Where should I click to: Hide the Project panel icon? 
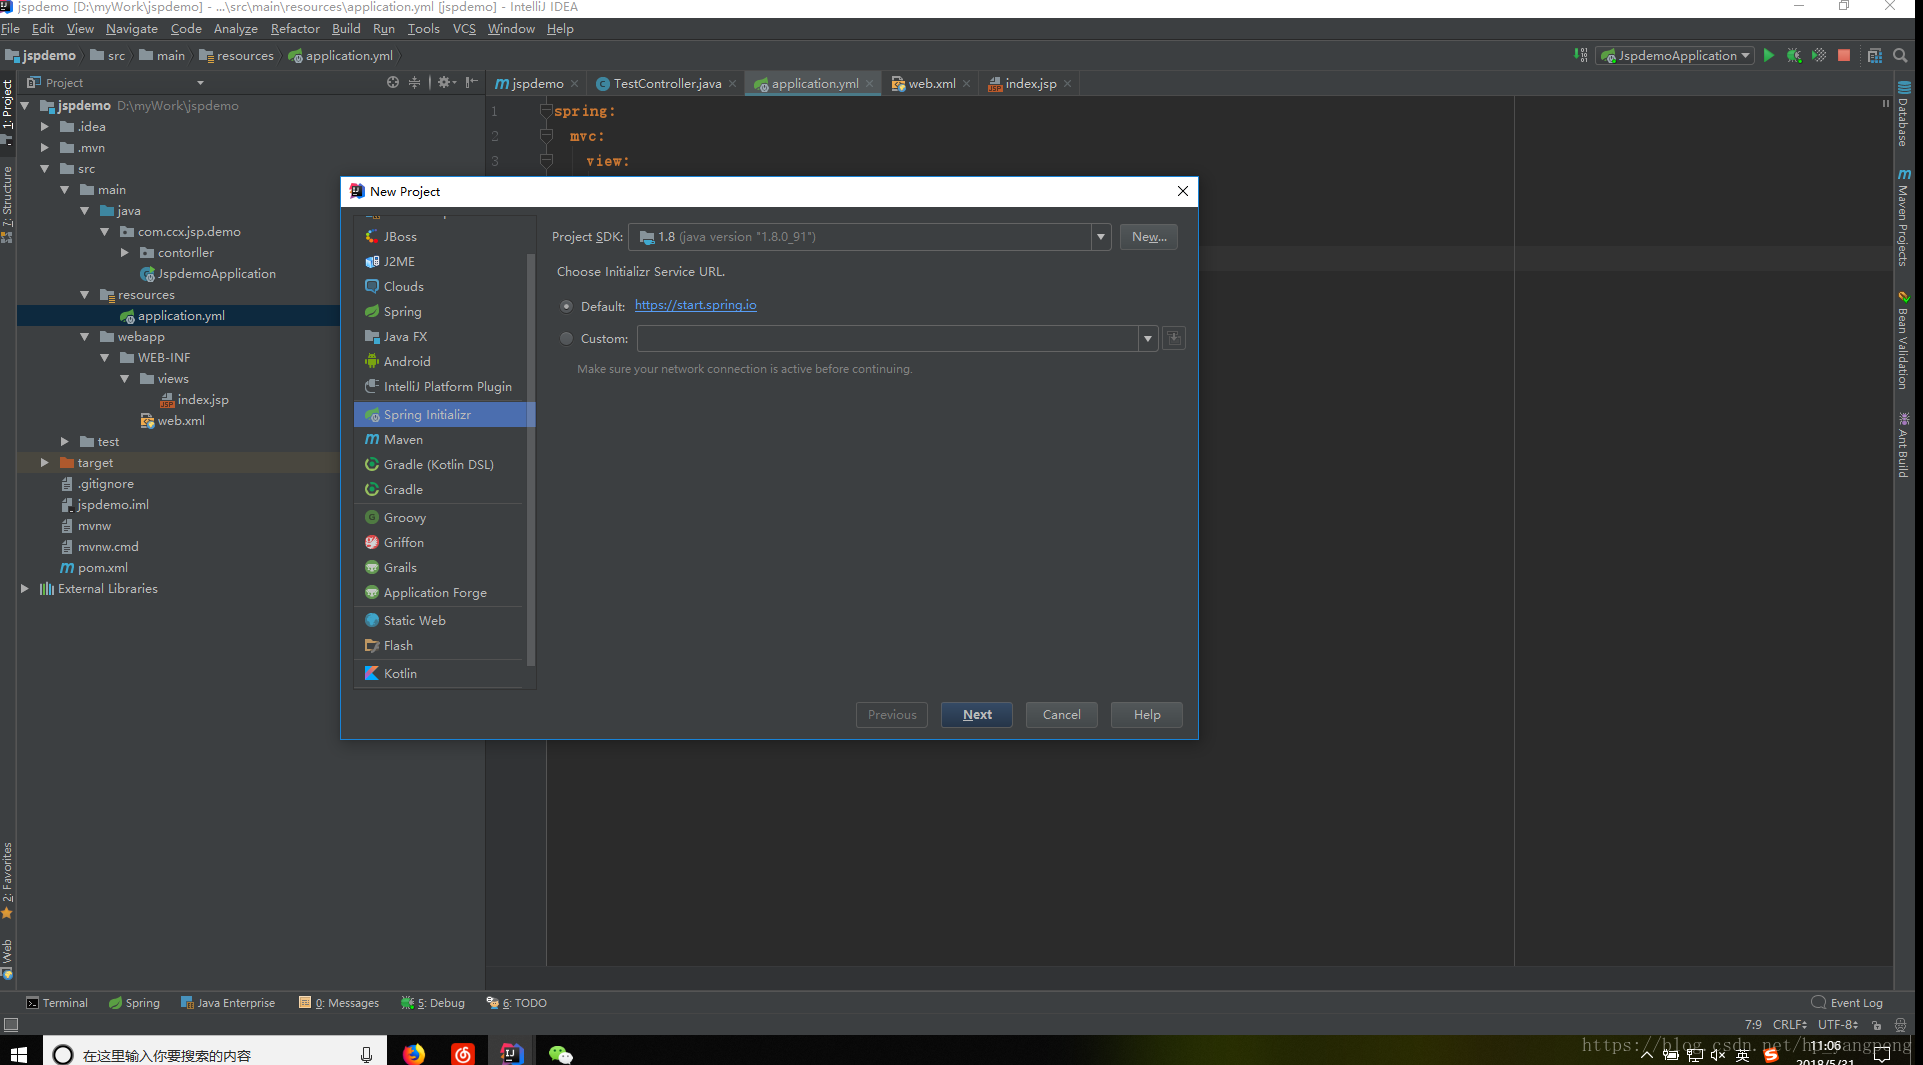471,83
